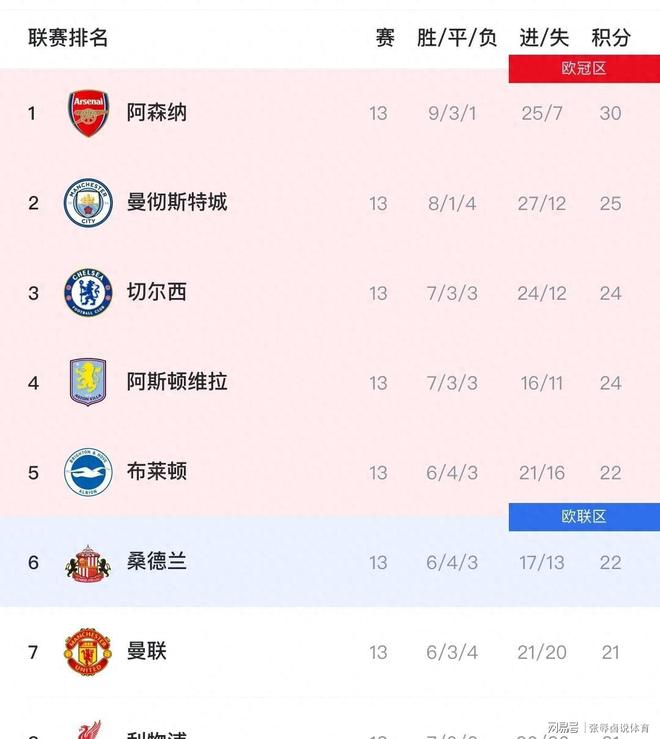Click the Aston Villa crest icon
This screenshot has height=739, width=660.
[88, 382]
